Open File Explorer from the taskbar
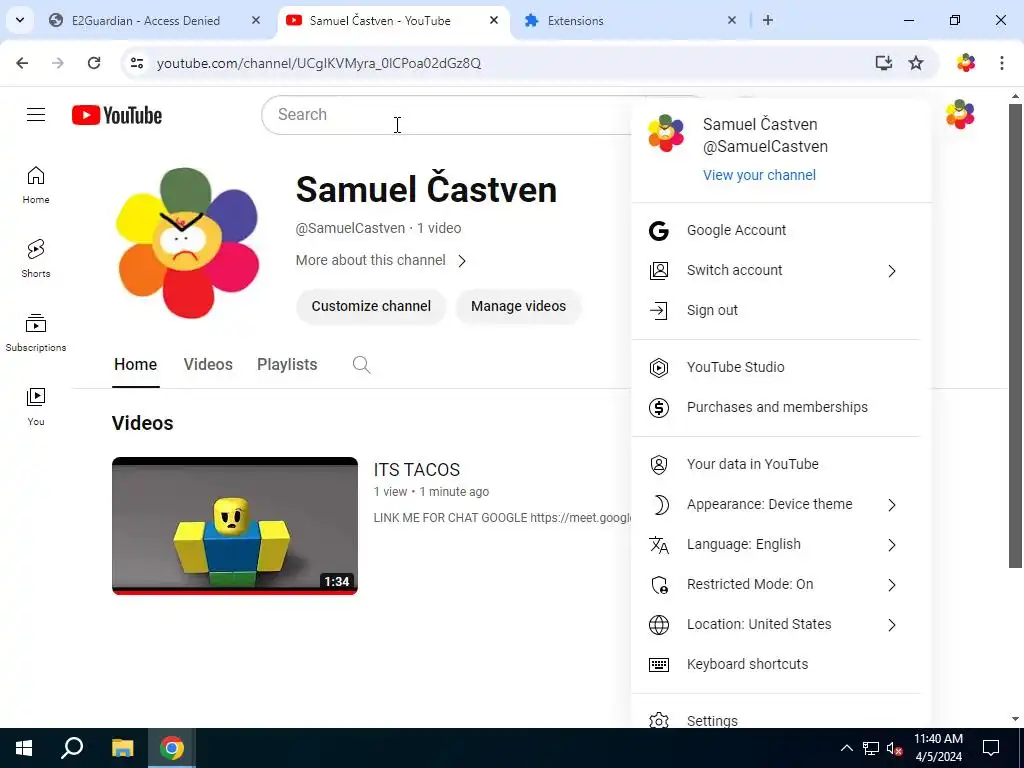This screenshot has width=1024, height=768. 122,748
